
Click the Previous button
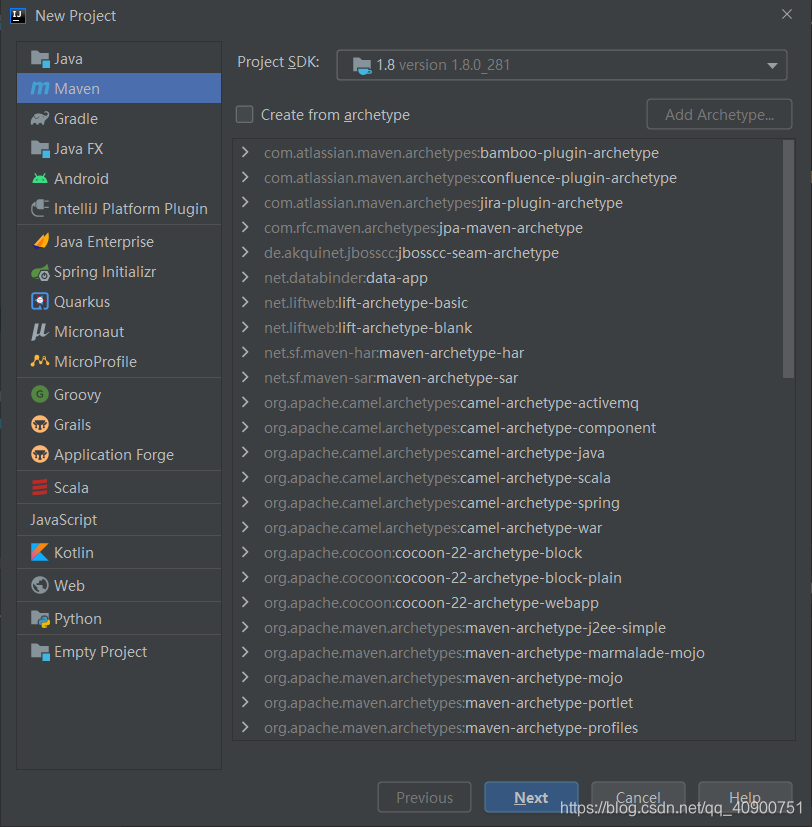coord(424,797)
